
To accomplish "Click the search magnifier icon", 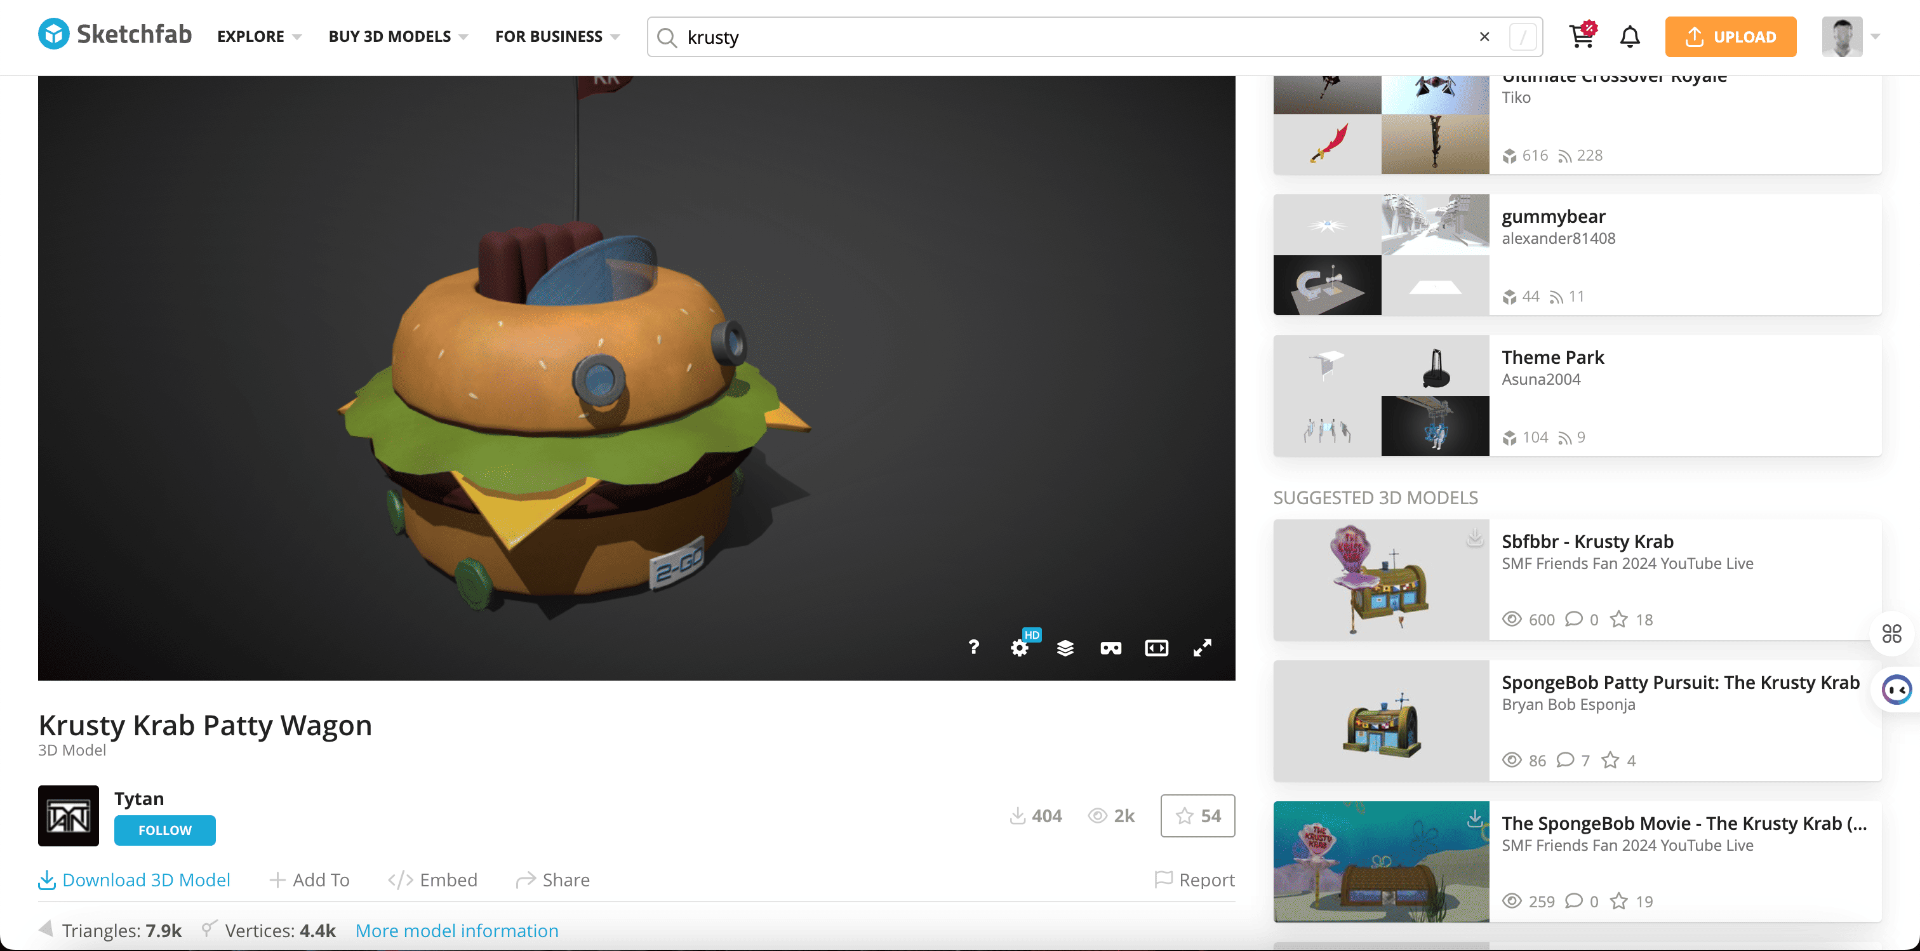I will coord(667,37).
